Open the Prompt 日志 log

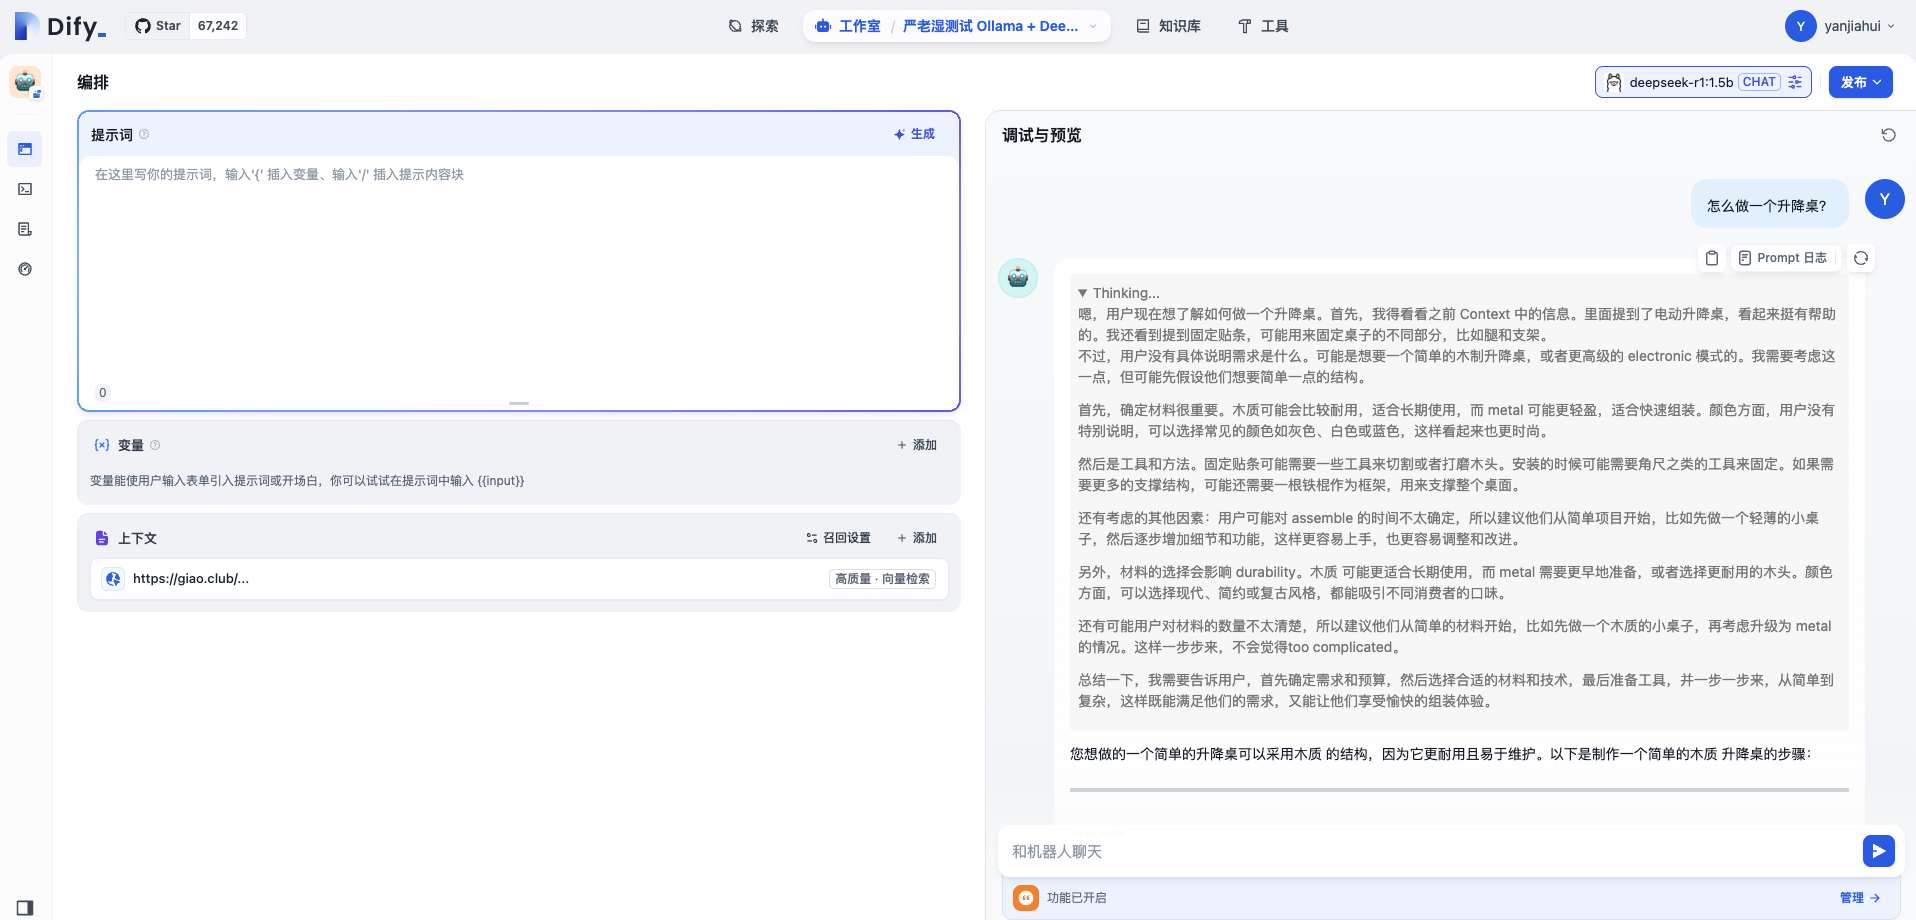tap(1782, 258)
